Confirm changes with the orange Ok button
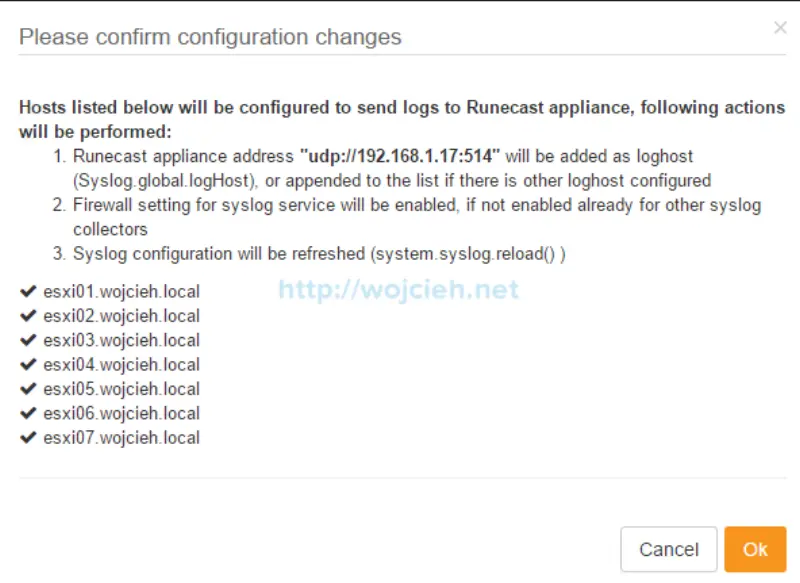800x583 pixels. pos(755,549)
